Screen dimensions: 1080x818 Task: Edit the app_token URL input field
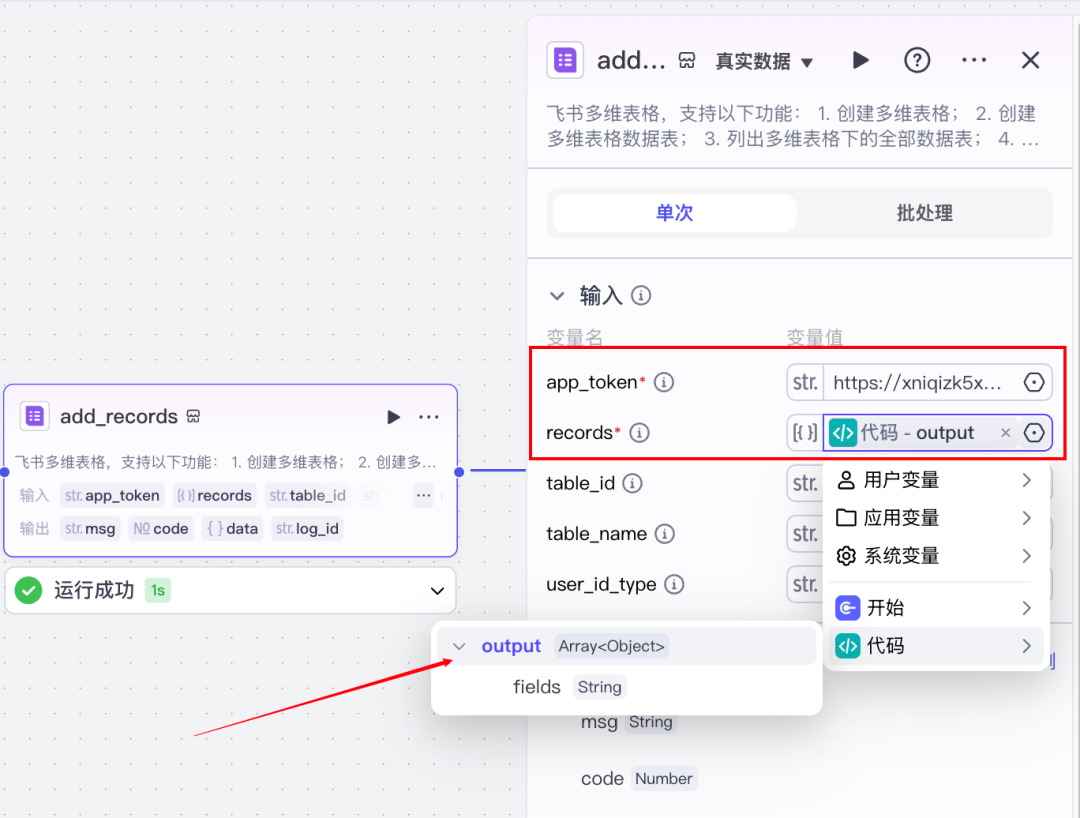918,383
